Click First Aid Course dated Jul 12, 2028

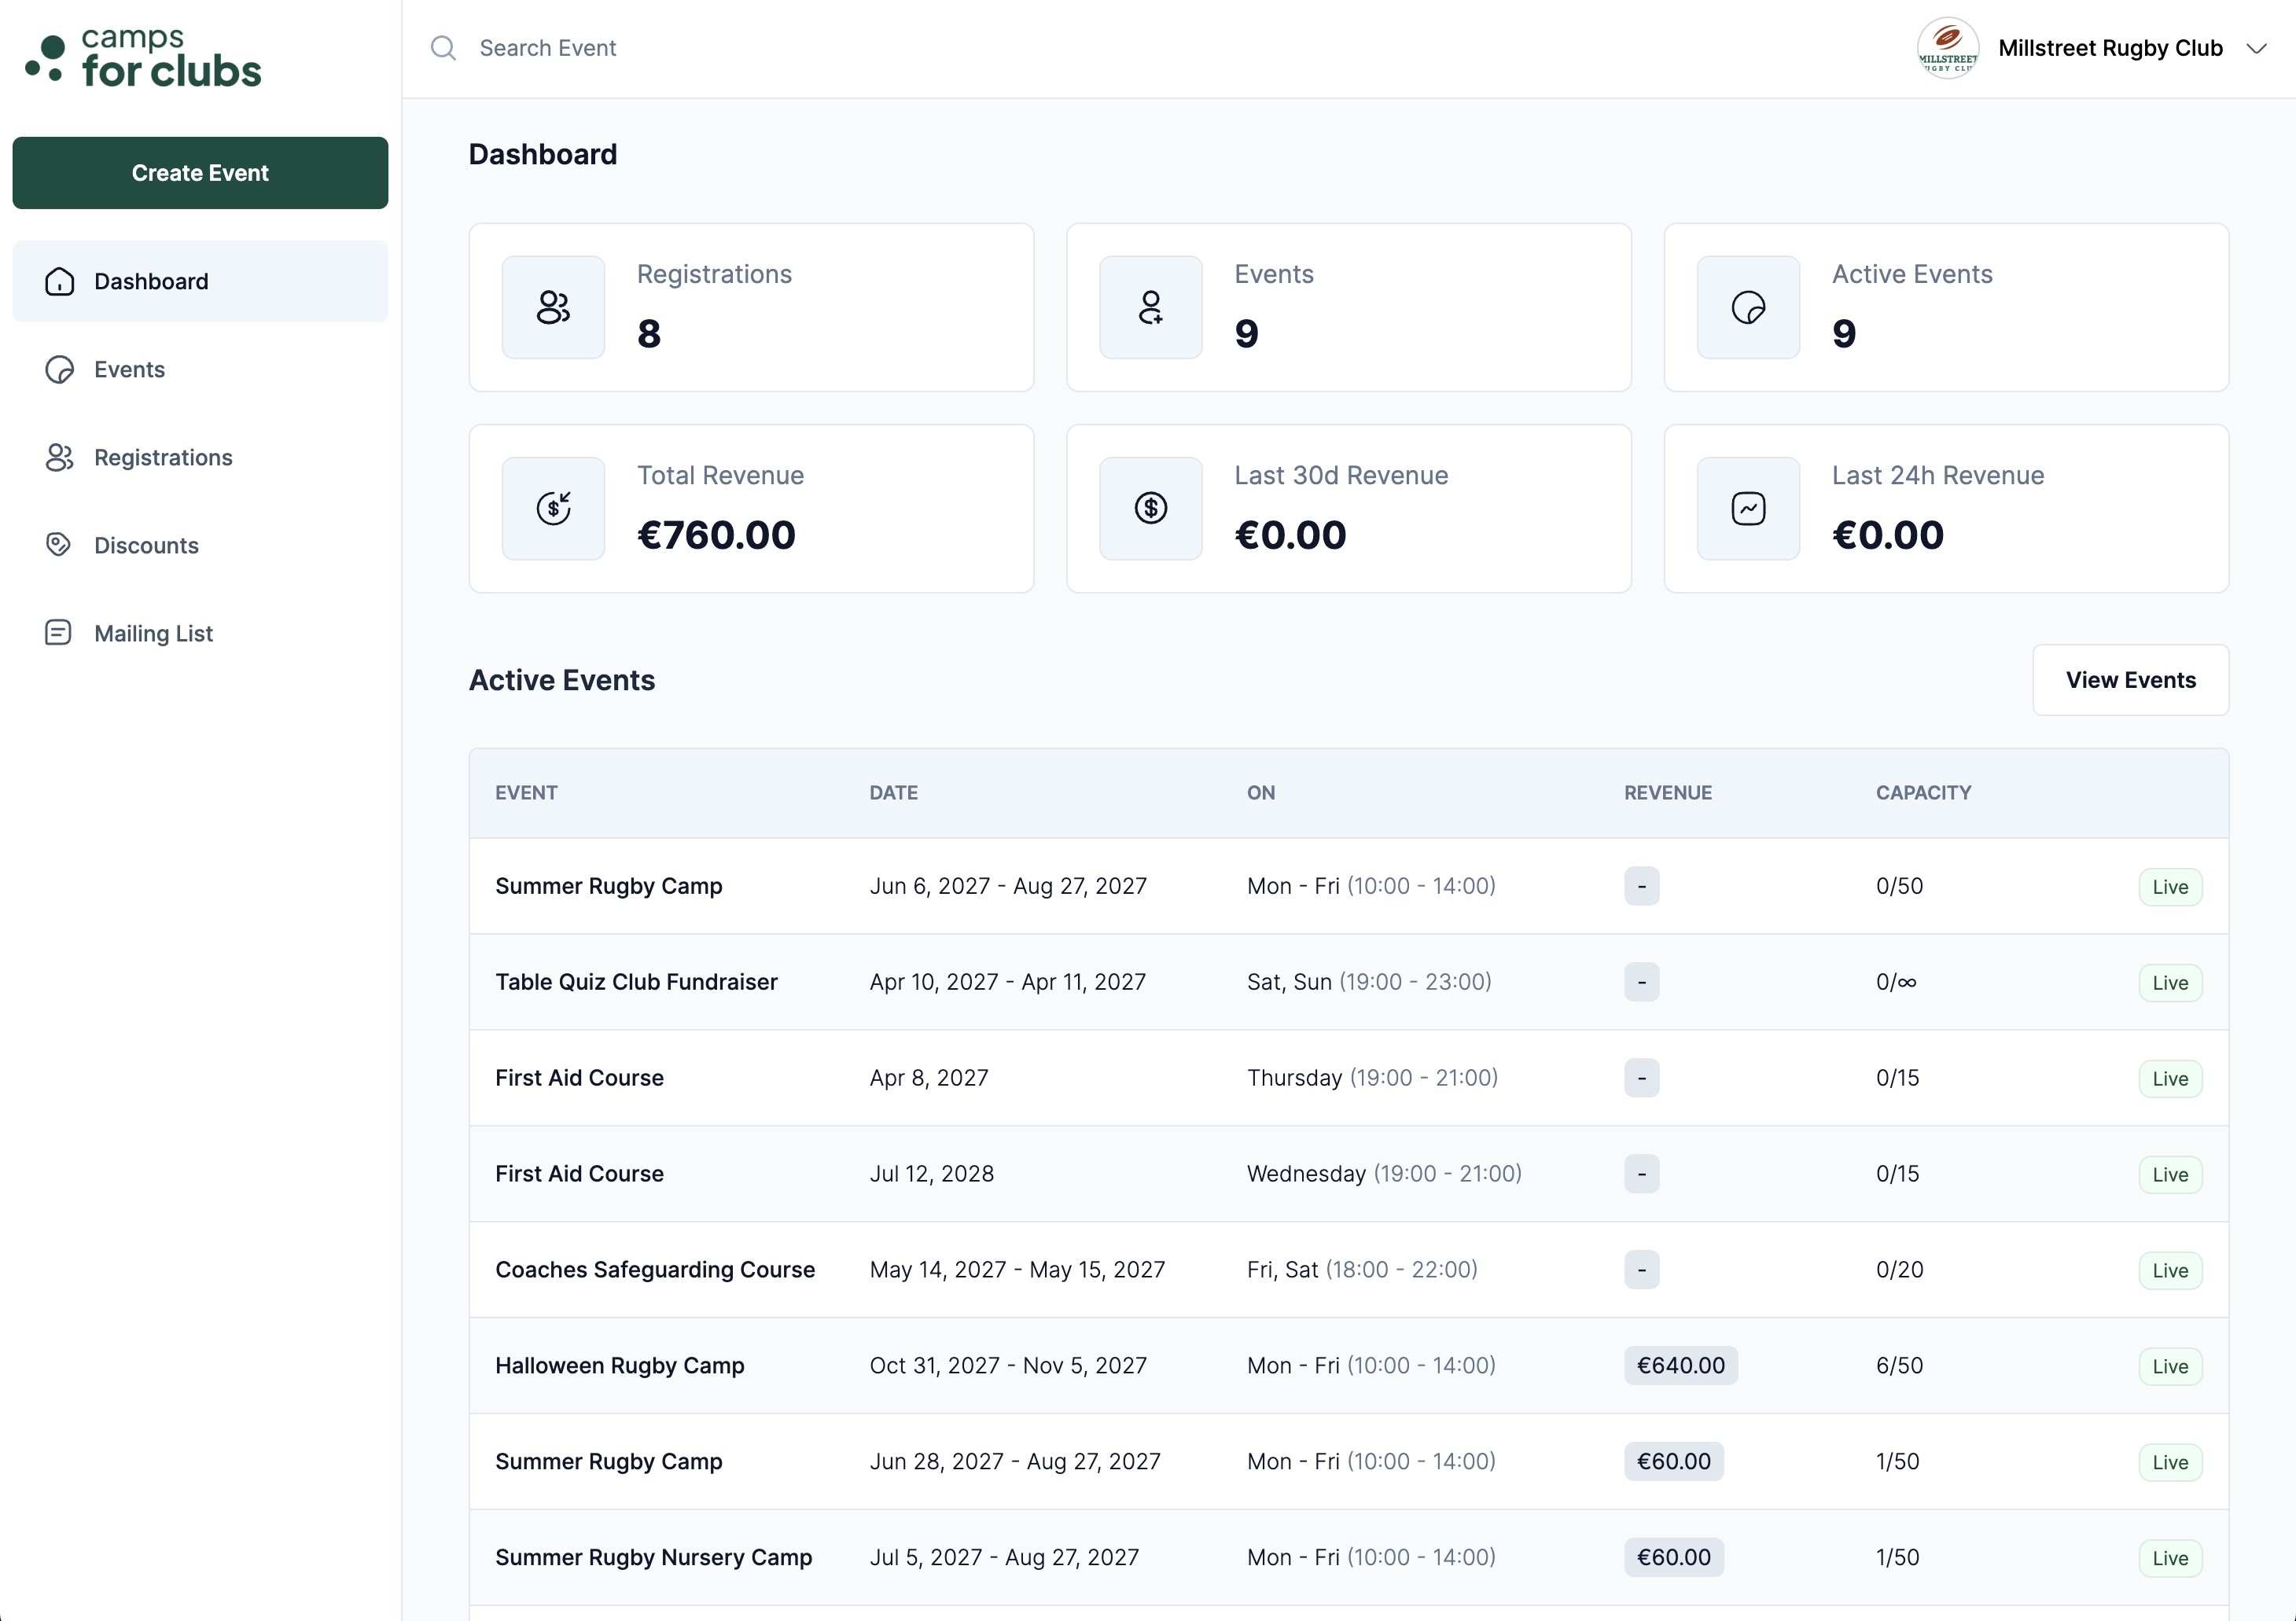[579, 1174]
